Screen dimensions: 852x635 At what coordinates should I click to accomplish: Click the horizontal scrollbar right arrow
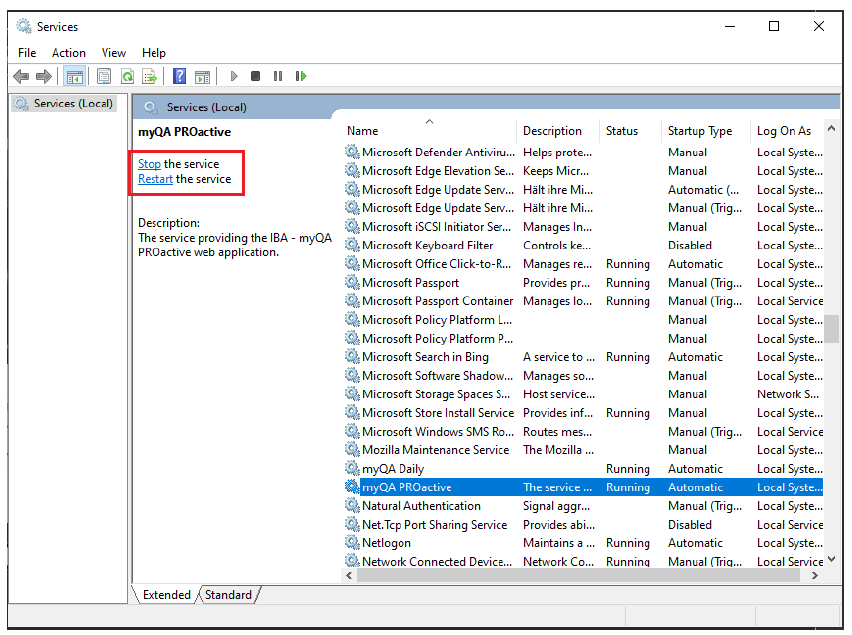click(x=815, y=575)
